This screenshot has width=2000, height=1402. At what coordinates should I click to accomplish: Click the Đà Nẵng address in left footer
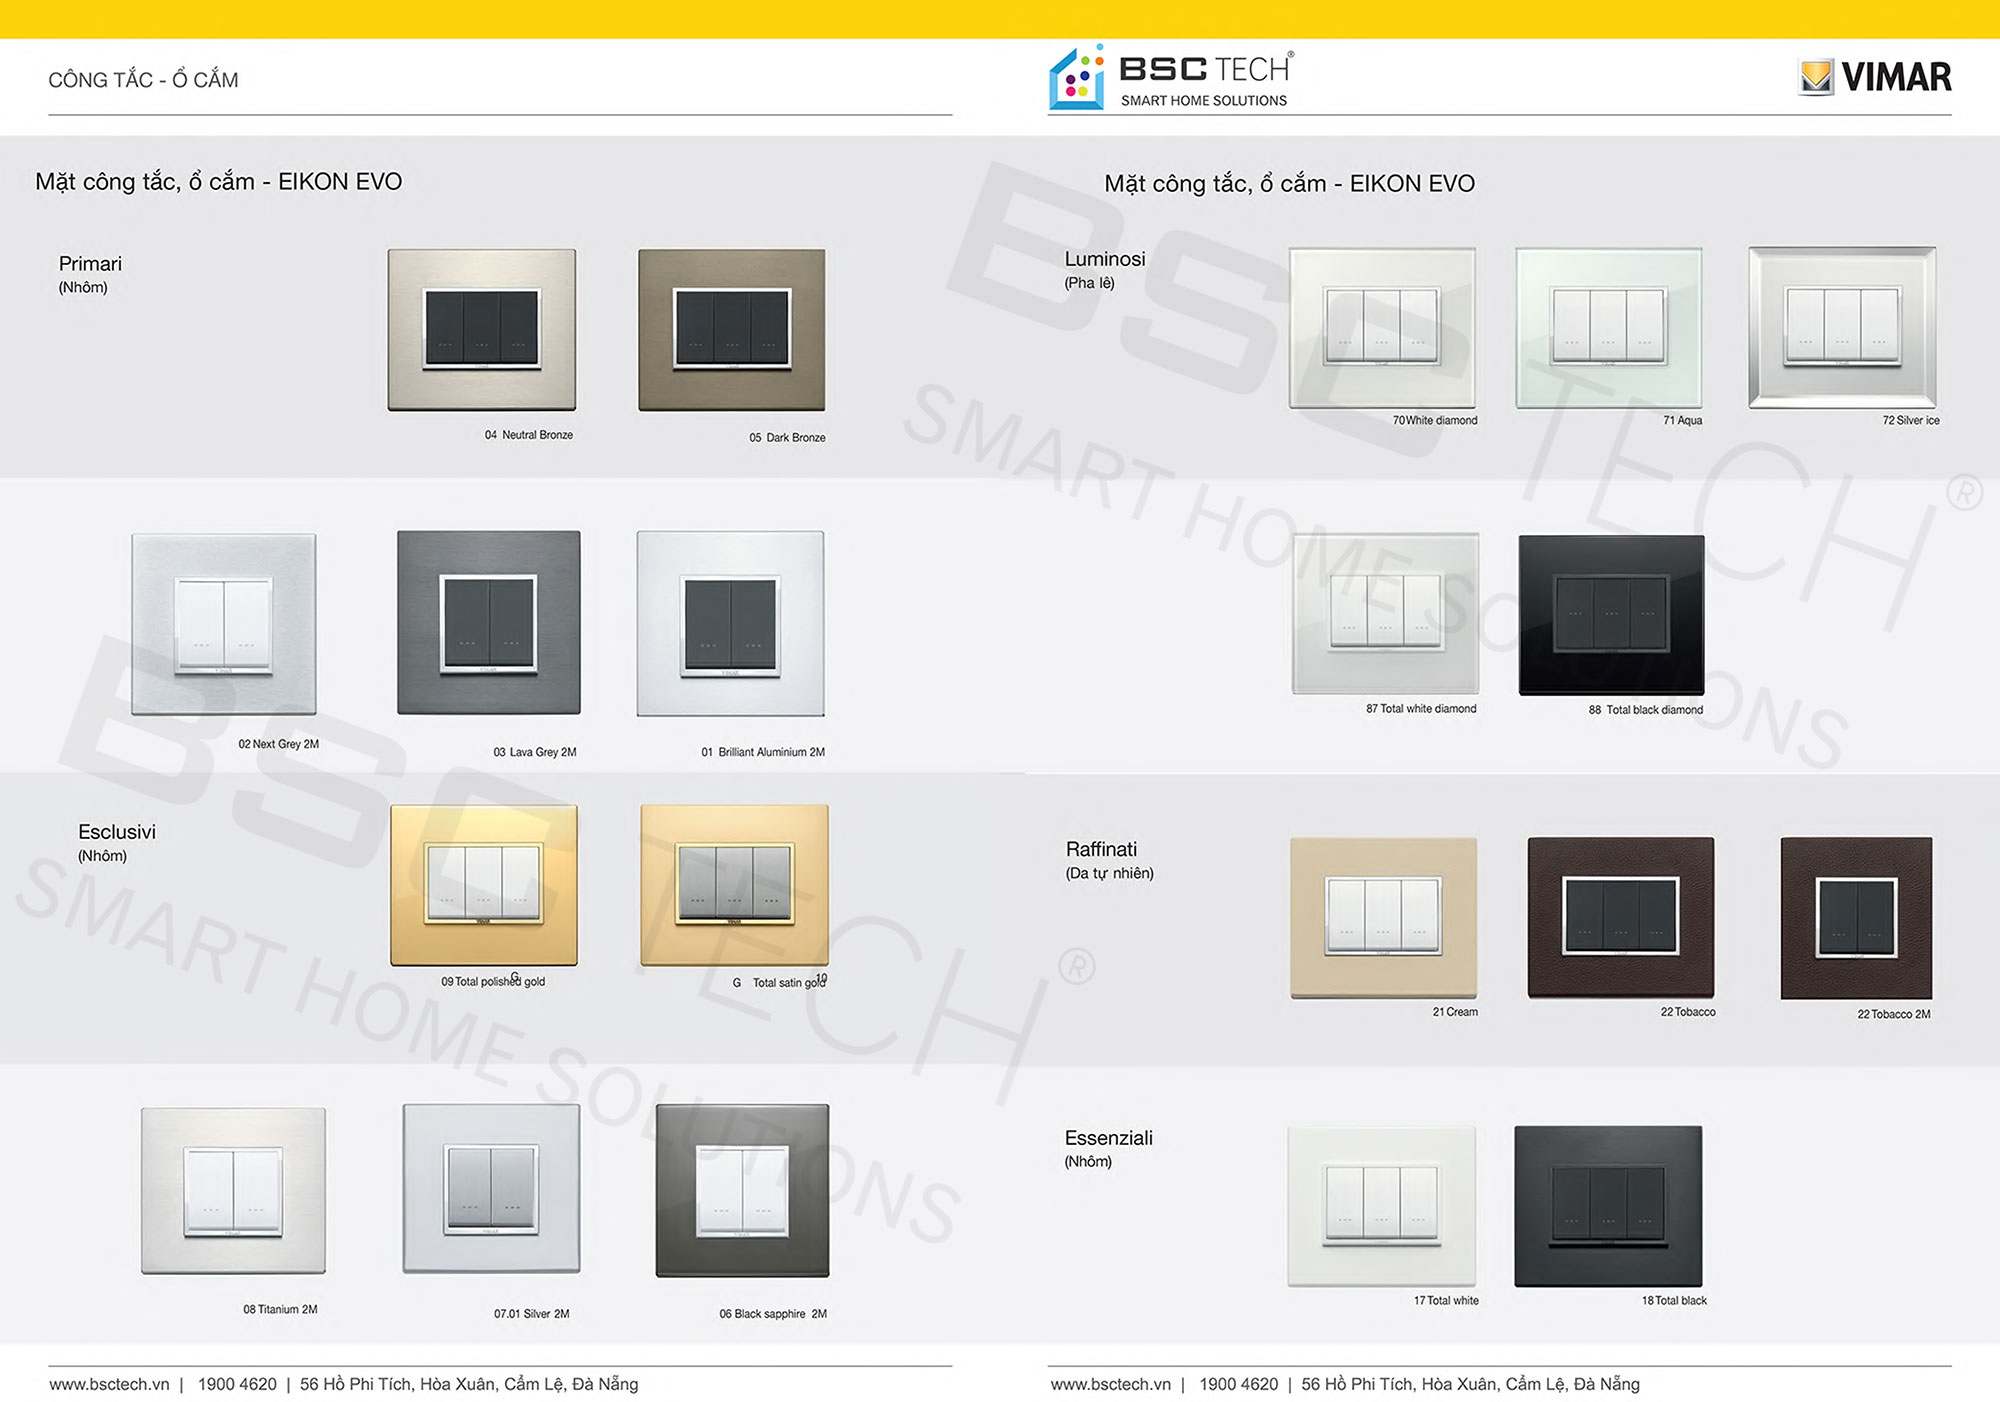pyautogui.click(x=469, y=1384)
